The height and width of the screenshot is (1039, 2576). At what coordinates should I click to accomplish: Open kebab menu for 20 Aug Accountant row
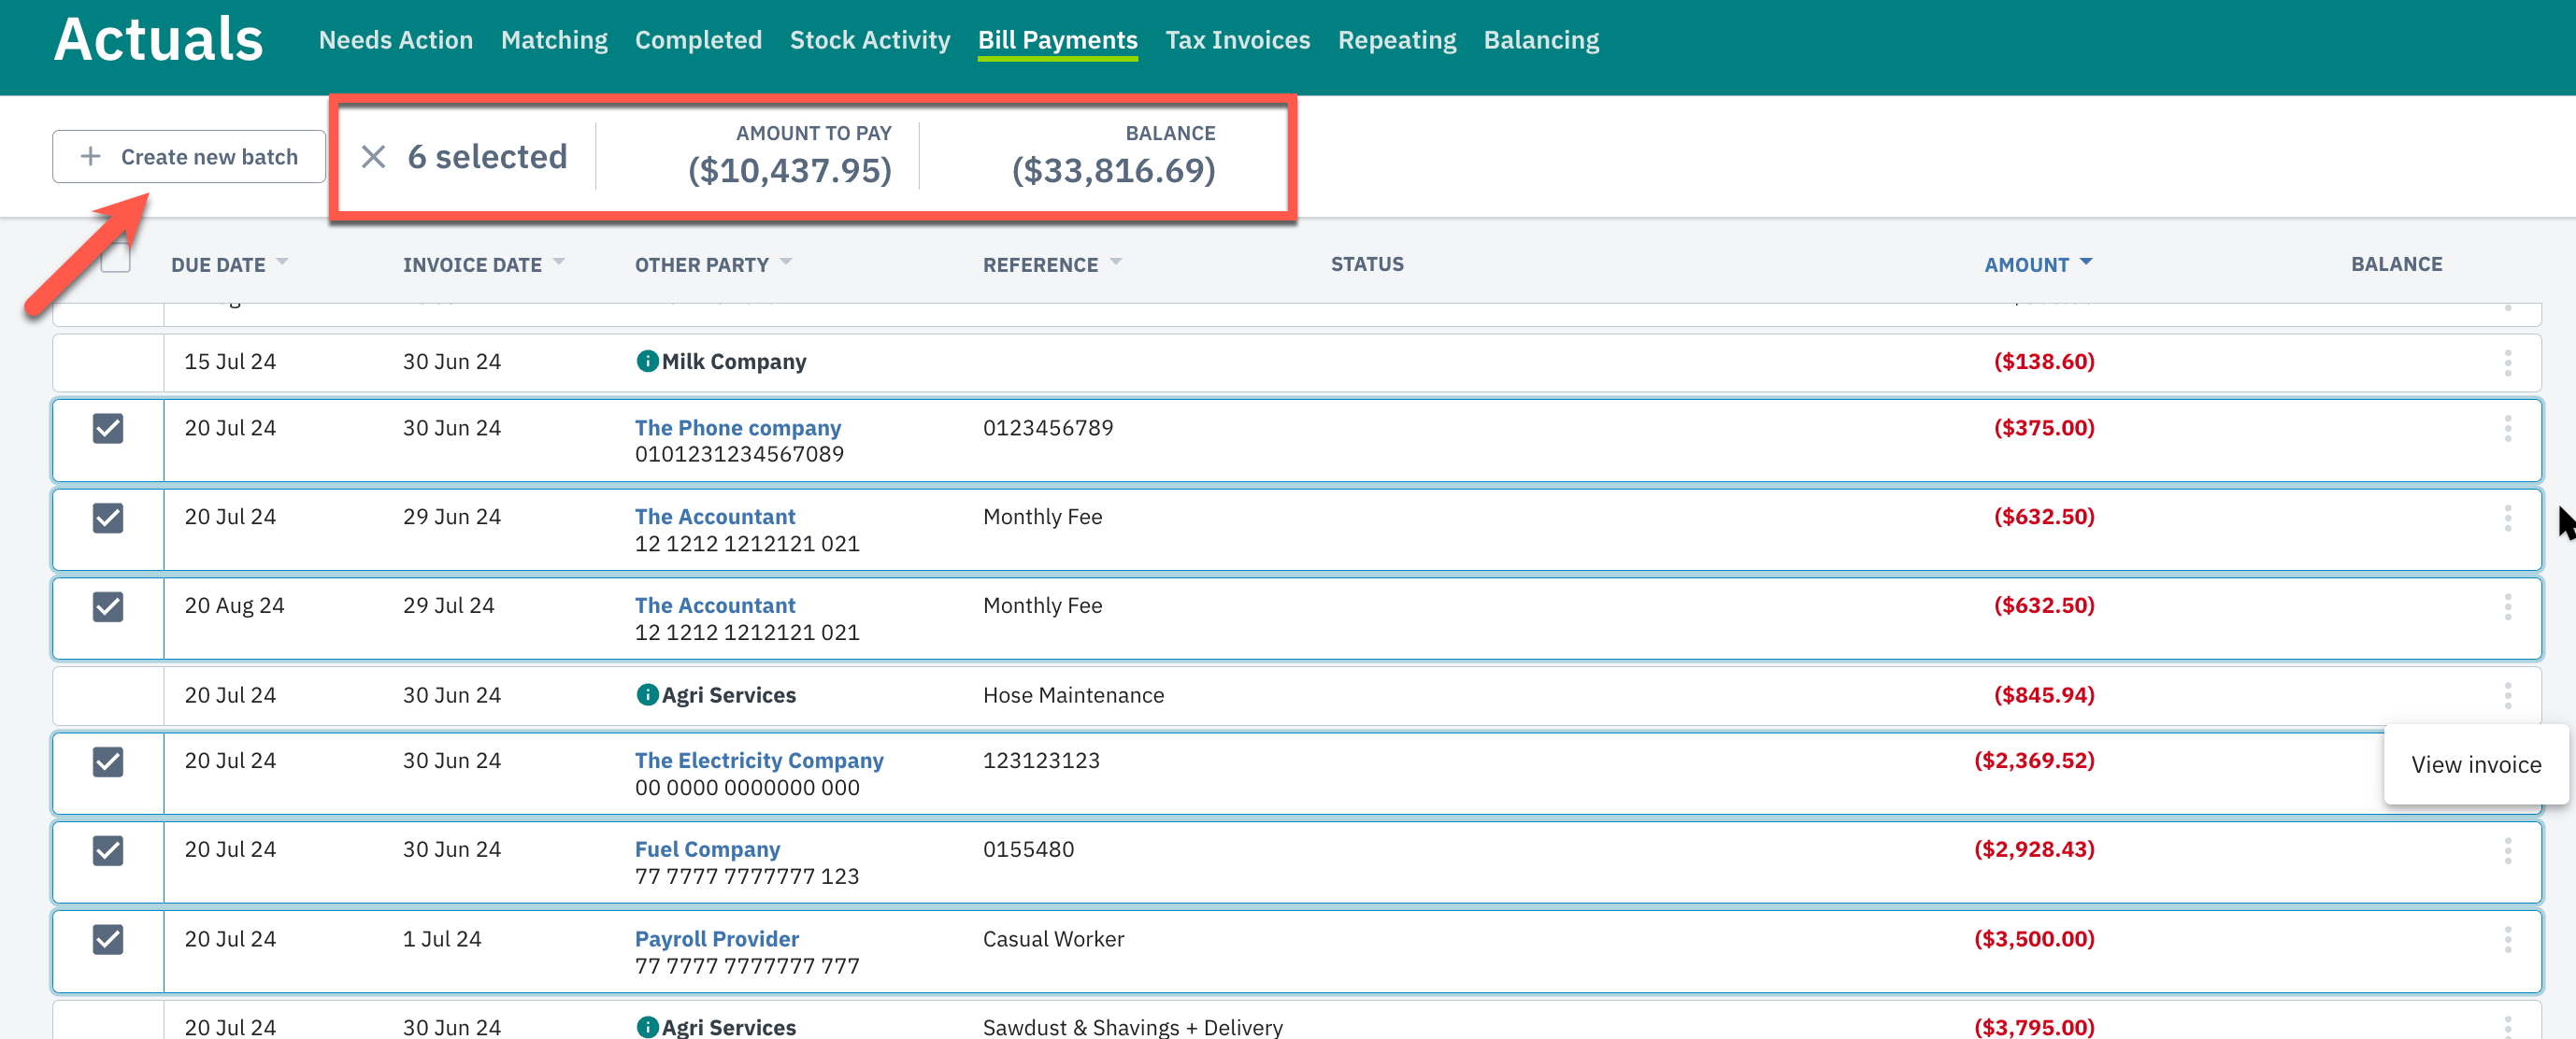click(2507, 607)
